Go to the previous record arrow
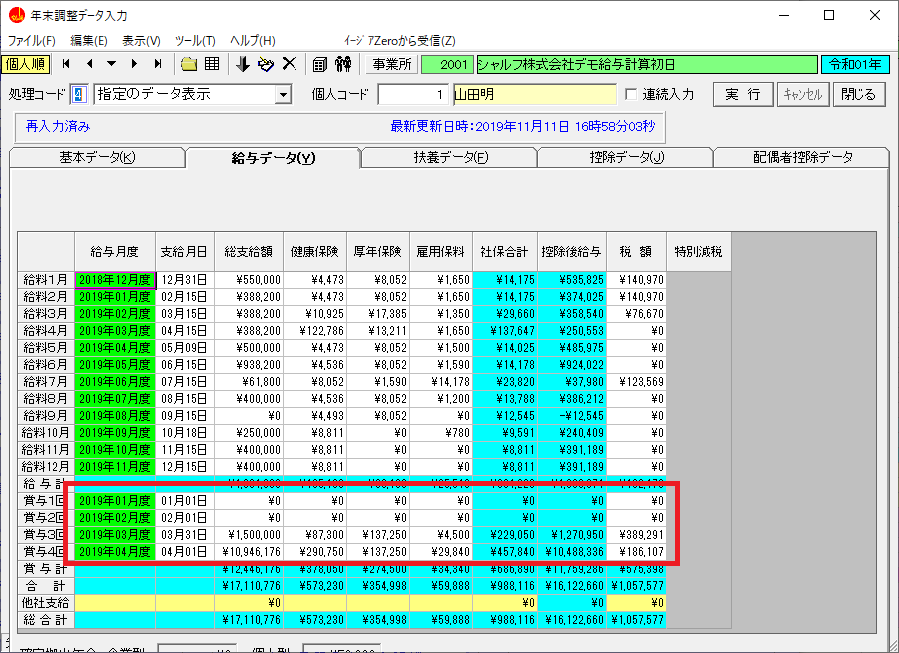899x653 pixels. [89, 64]
